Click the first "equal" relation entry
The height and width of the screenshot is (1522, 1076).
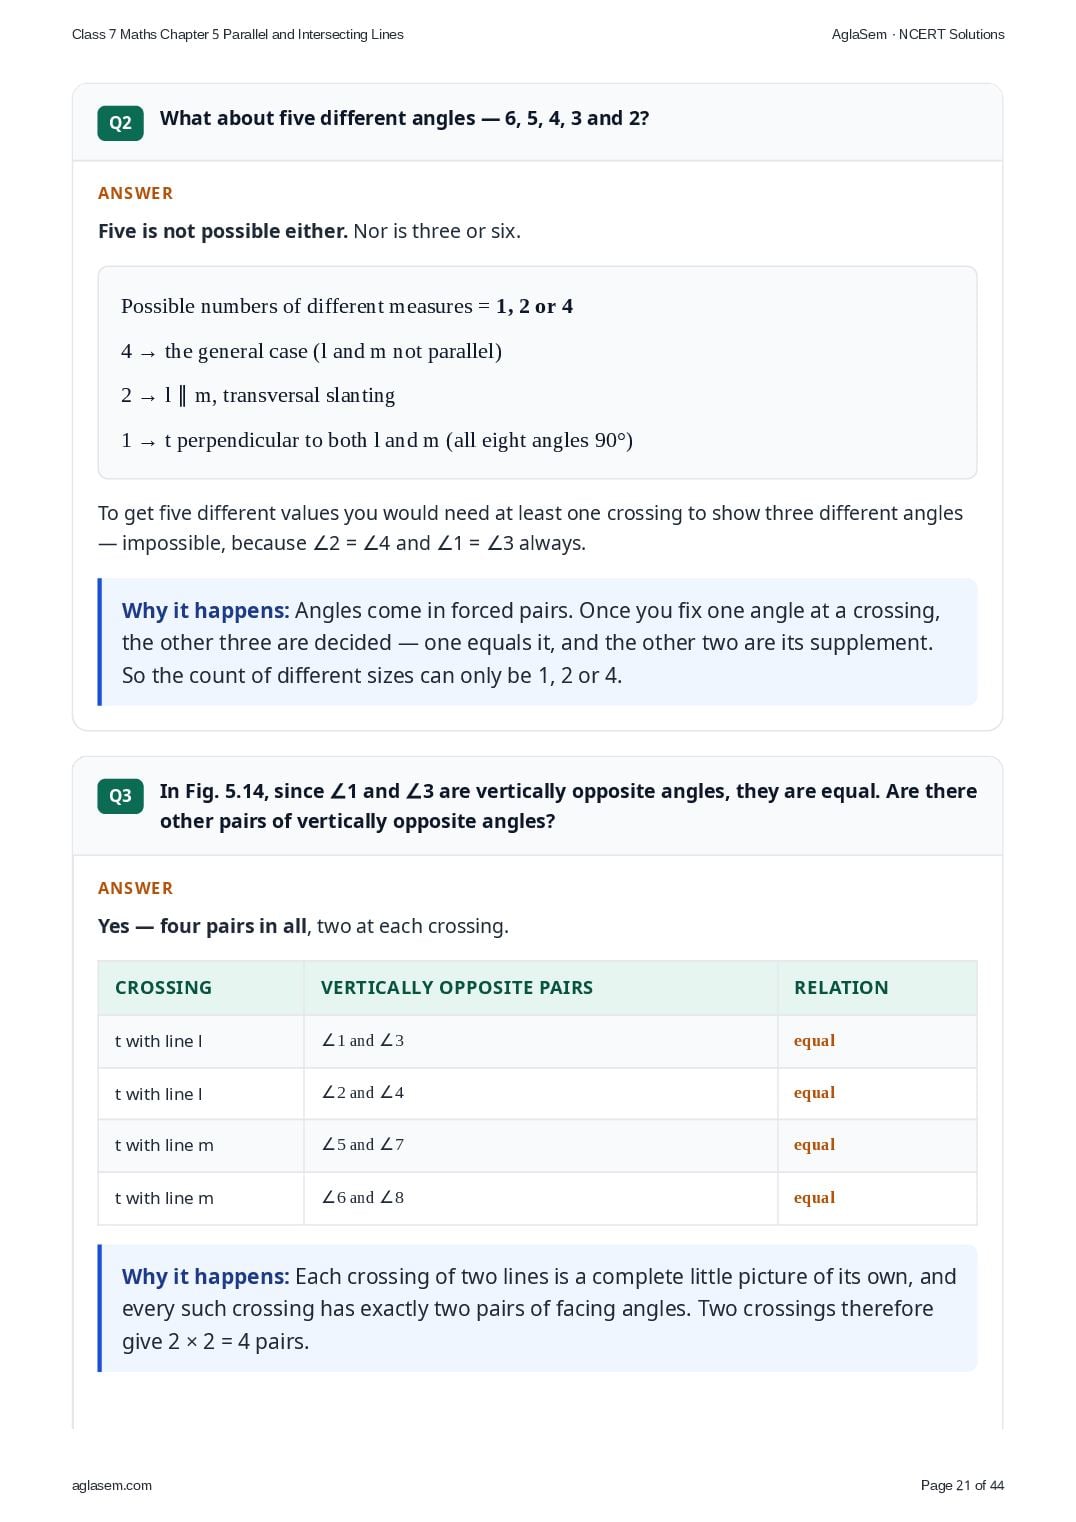pos(814,1041)
